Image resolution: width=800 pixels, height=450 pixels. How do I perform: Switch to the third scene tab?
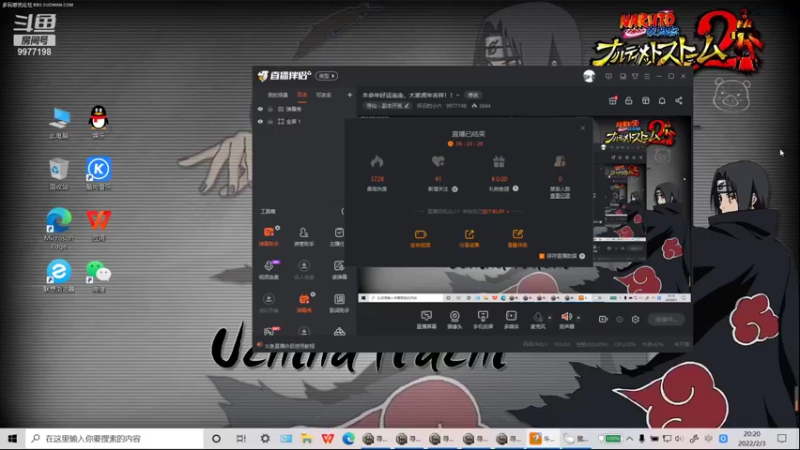coord(323,95)
